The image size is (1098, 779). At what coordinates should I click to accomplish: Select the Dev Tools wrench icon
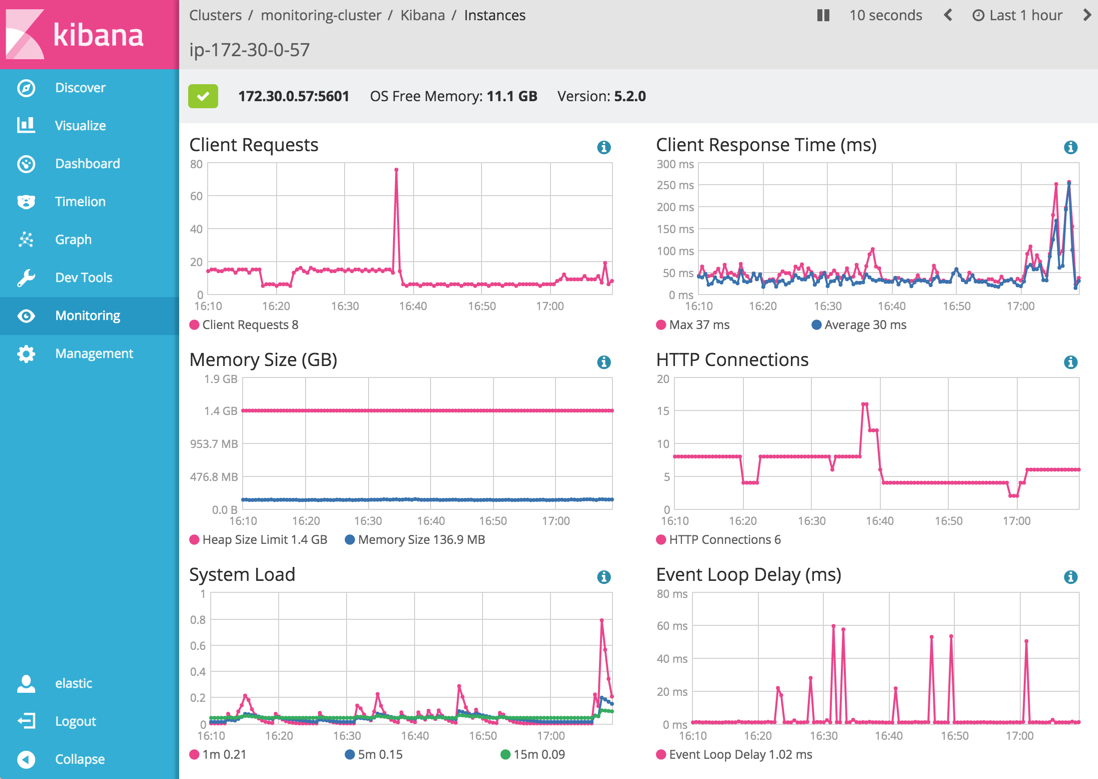coord(27,277)
